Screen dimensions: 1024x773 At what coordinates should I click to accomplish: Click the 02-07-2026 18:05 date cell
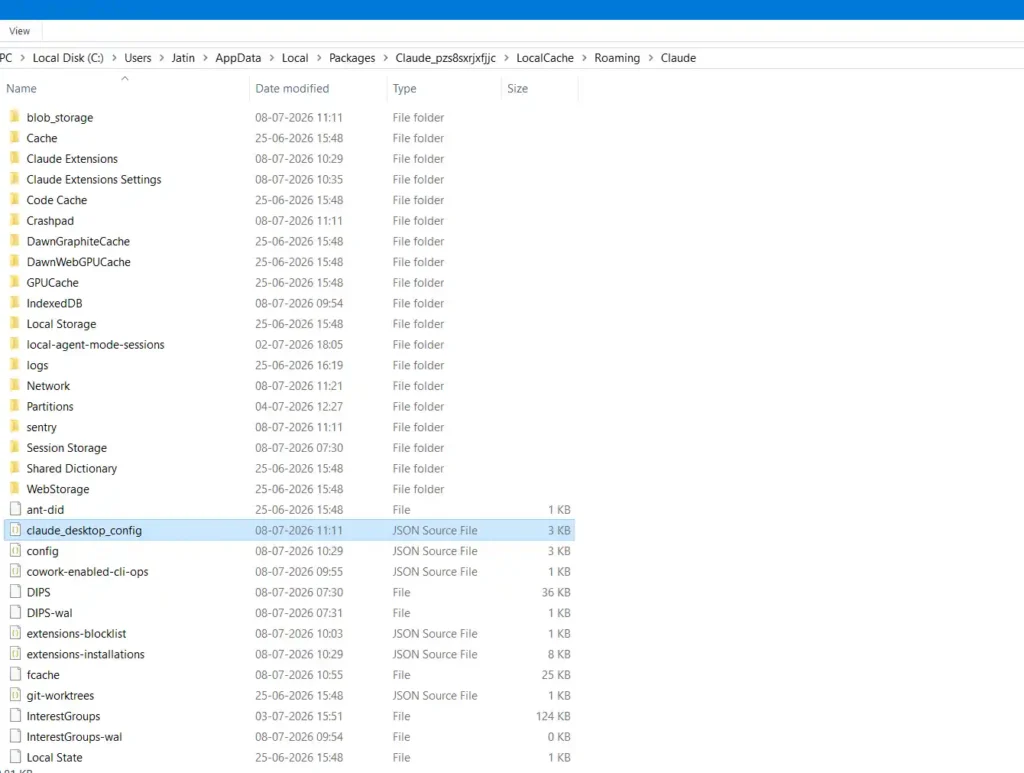pos(298,344)
